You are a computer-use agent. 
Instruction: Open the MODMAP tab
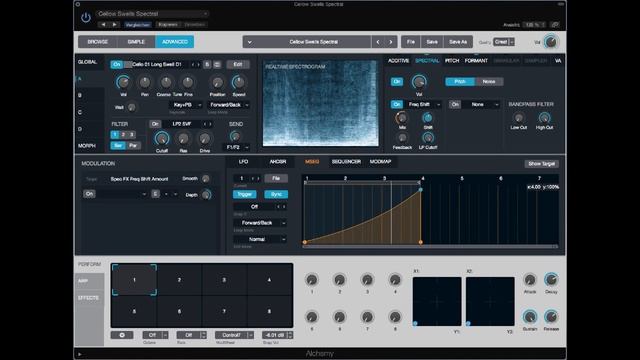tap(380, 162)
